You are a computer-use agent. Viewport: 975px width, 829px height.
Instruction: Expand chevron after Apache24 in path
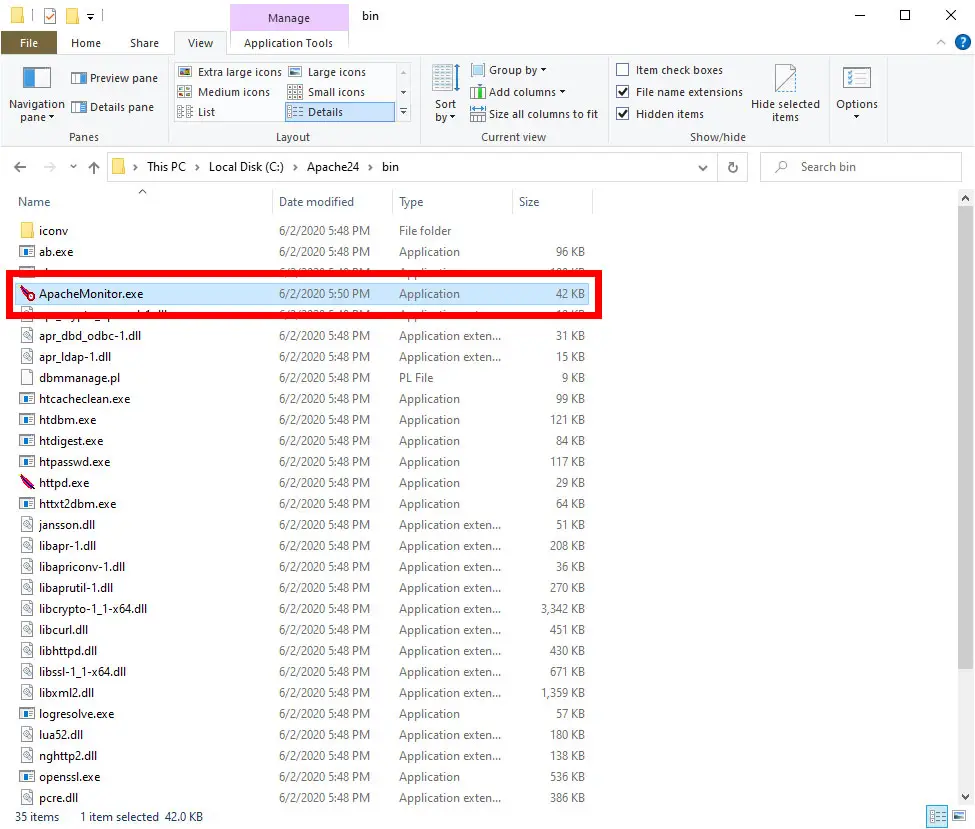point(371,167)
